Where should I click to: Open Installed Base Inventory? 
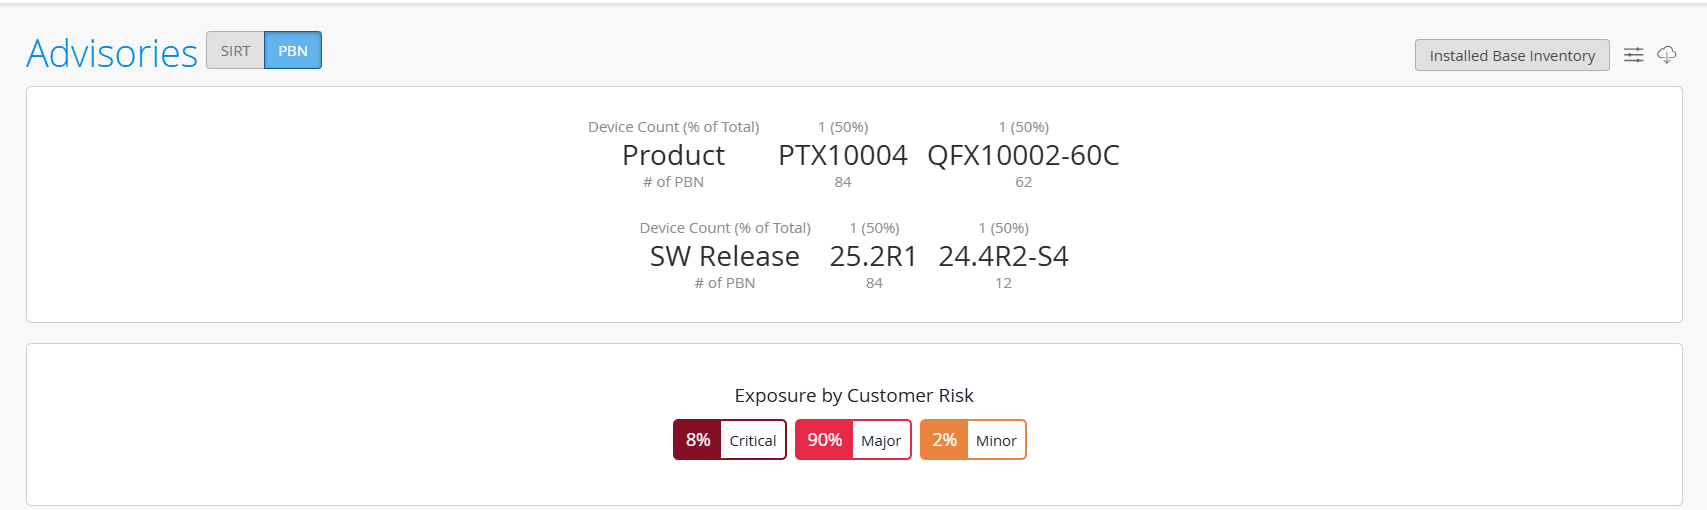(1512, 55)
